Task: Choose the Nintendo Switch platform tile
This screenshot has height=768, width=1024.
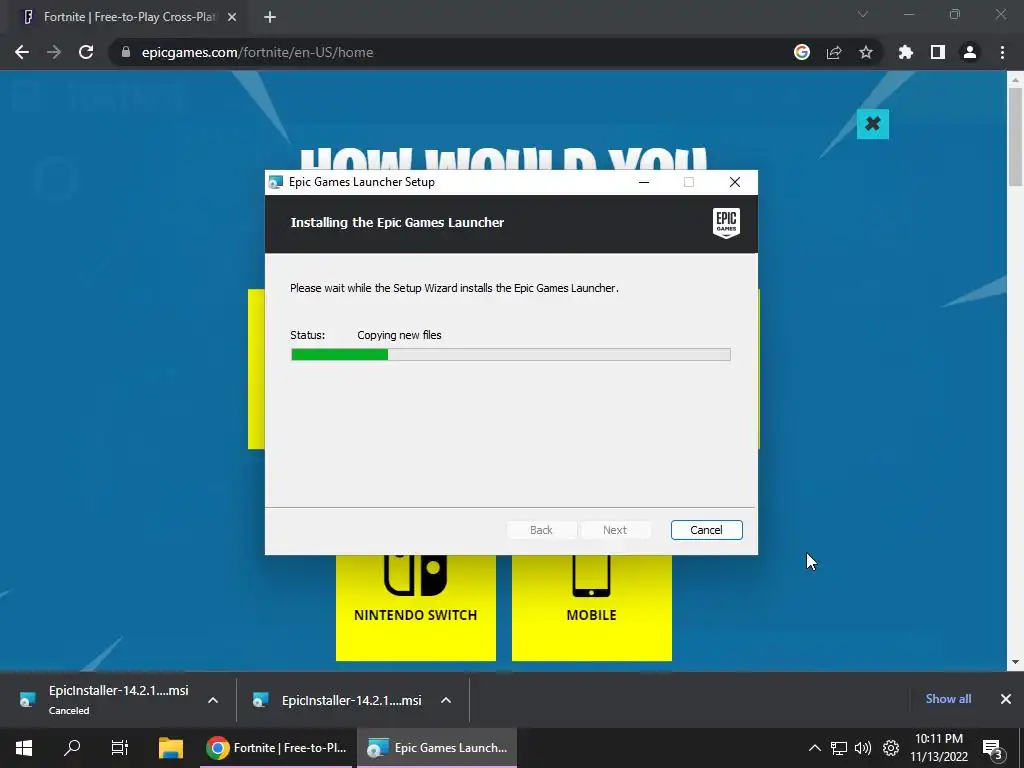Action: [415, 607]
